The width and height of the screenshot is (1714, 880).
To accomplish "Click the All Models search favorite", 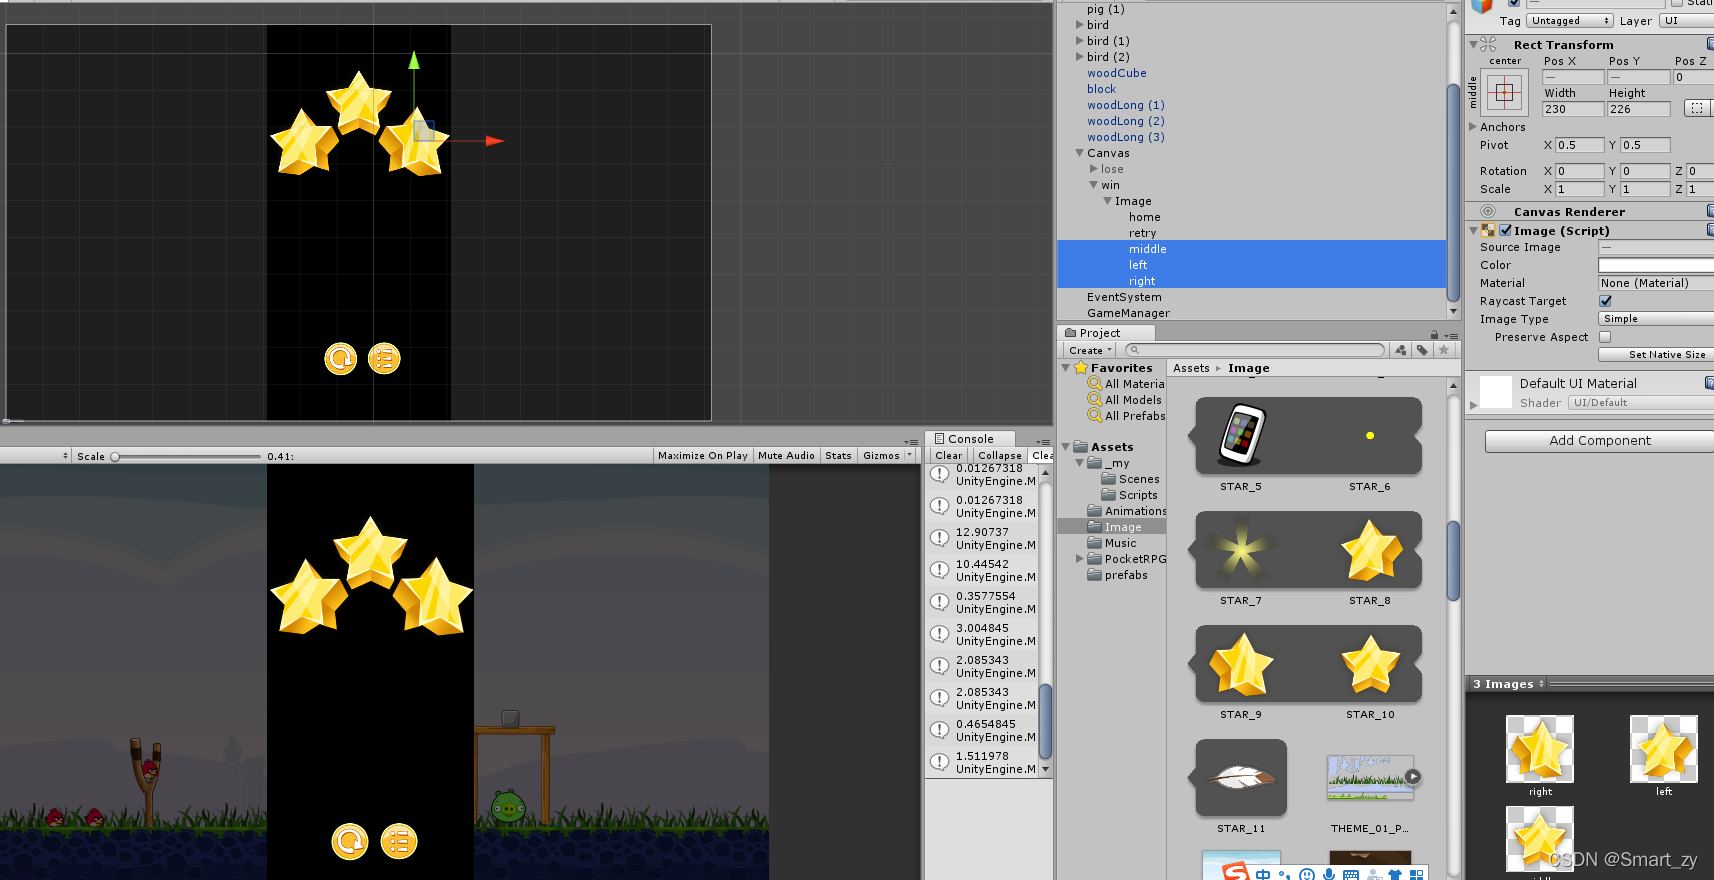I will tap(1125, 400).
